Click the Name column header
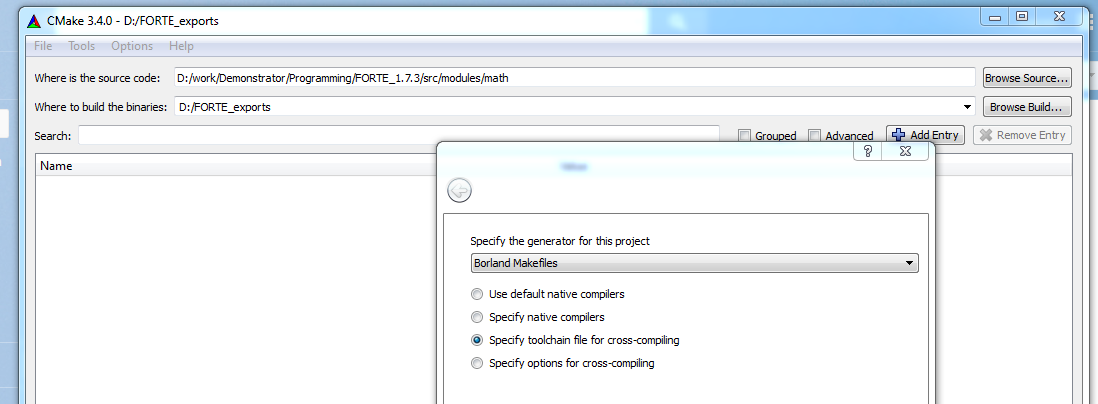 tap(56, 166)
